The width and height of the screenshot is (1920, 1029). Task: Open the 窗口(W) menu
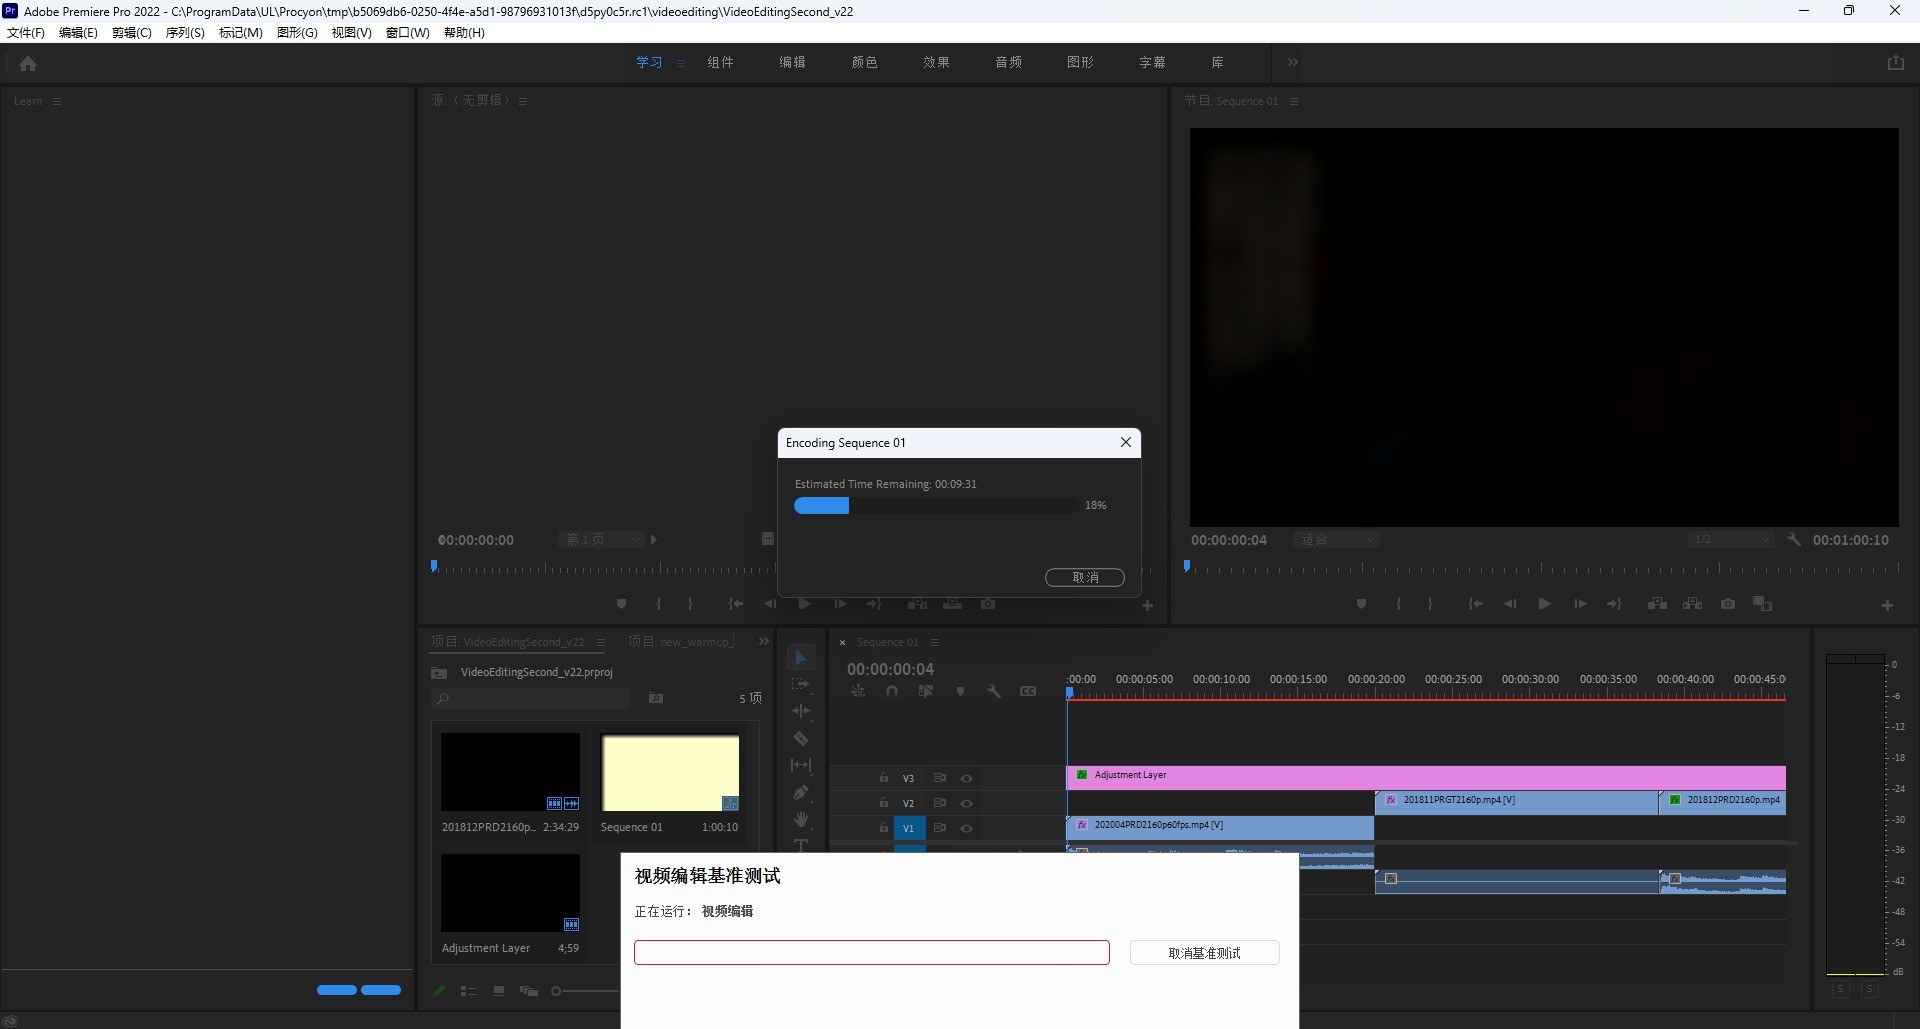click(x=407, y=33)
